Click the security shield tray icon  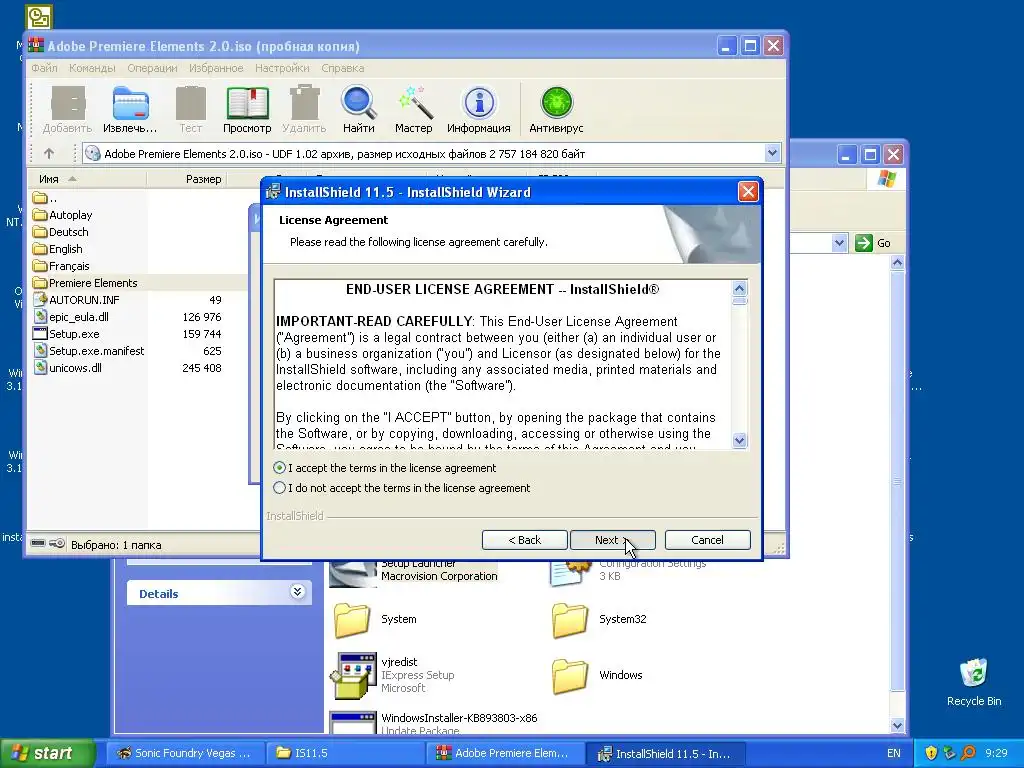[x=931, y=753]
